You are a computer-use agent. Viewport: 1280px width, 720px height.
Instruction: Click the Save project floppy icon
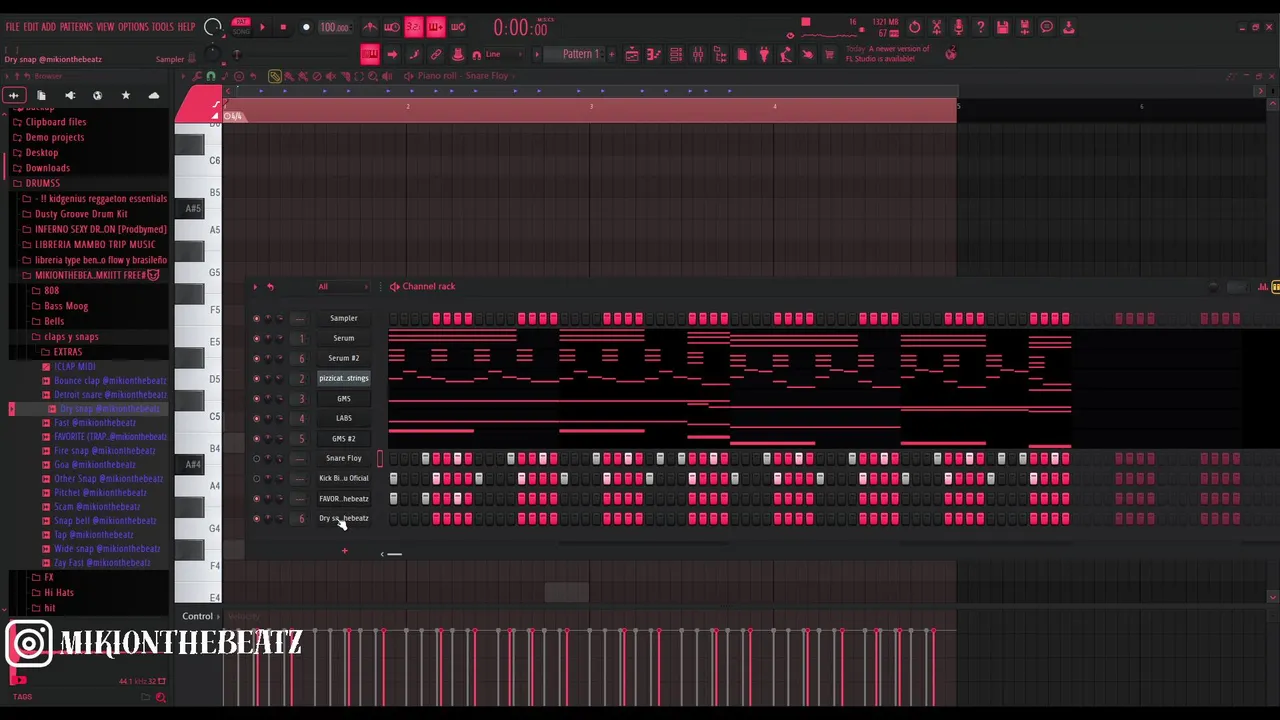1002,27
